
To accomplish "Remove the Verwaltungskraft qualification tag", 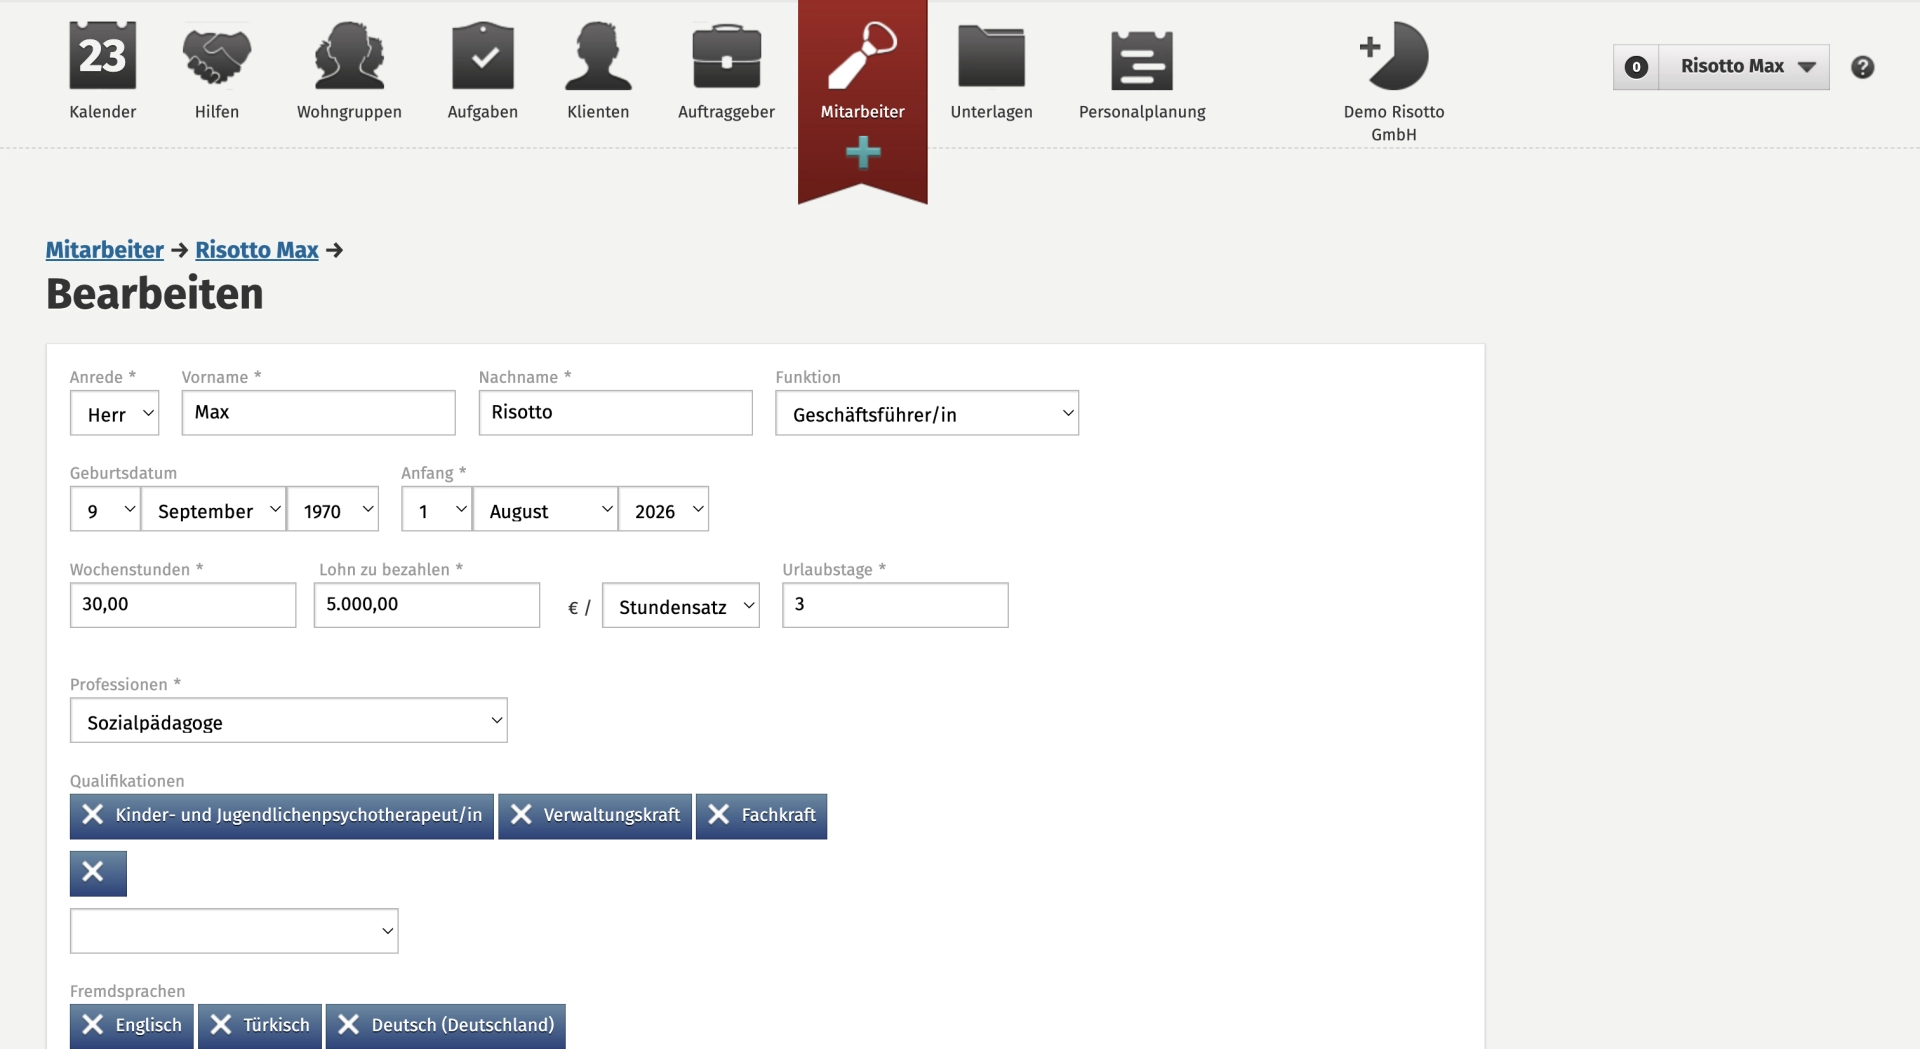I will (521, 815).
